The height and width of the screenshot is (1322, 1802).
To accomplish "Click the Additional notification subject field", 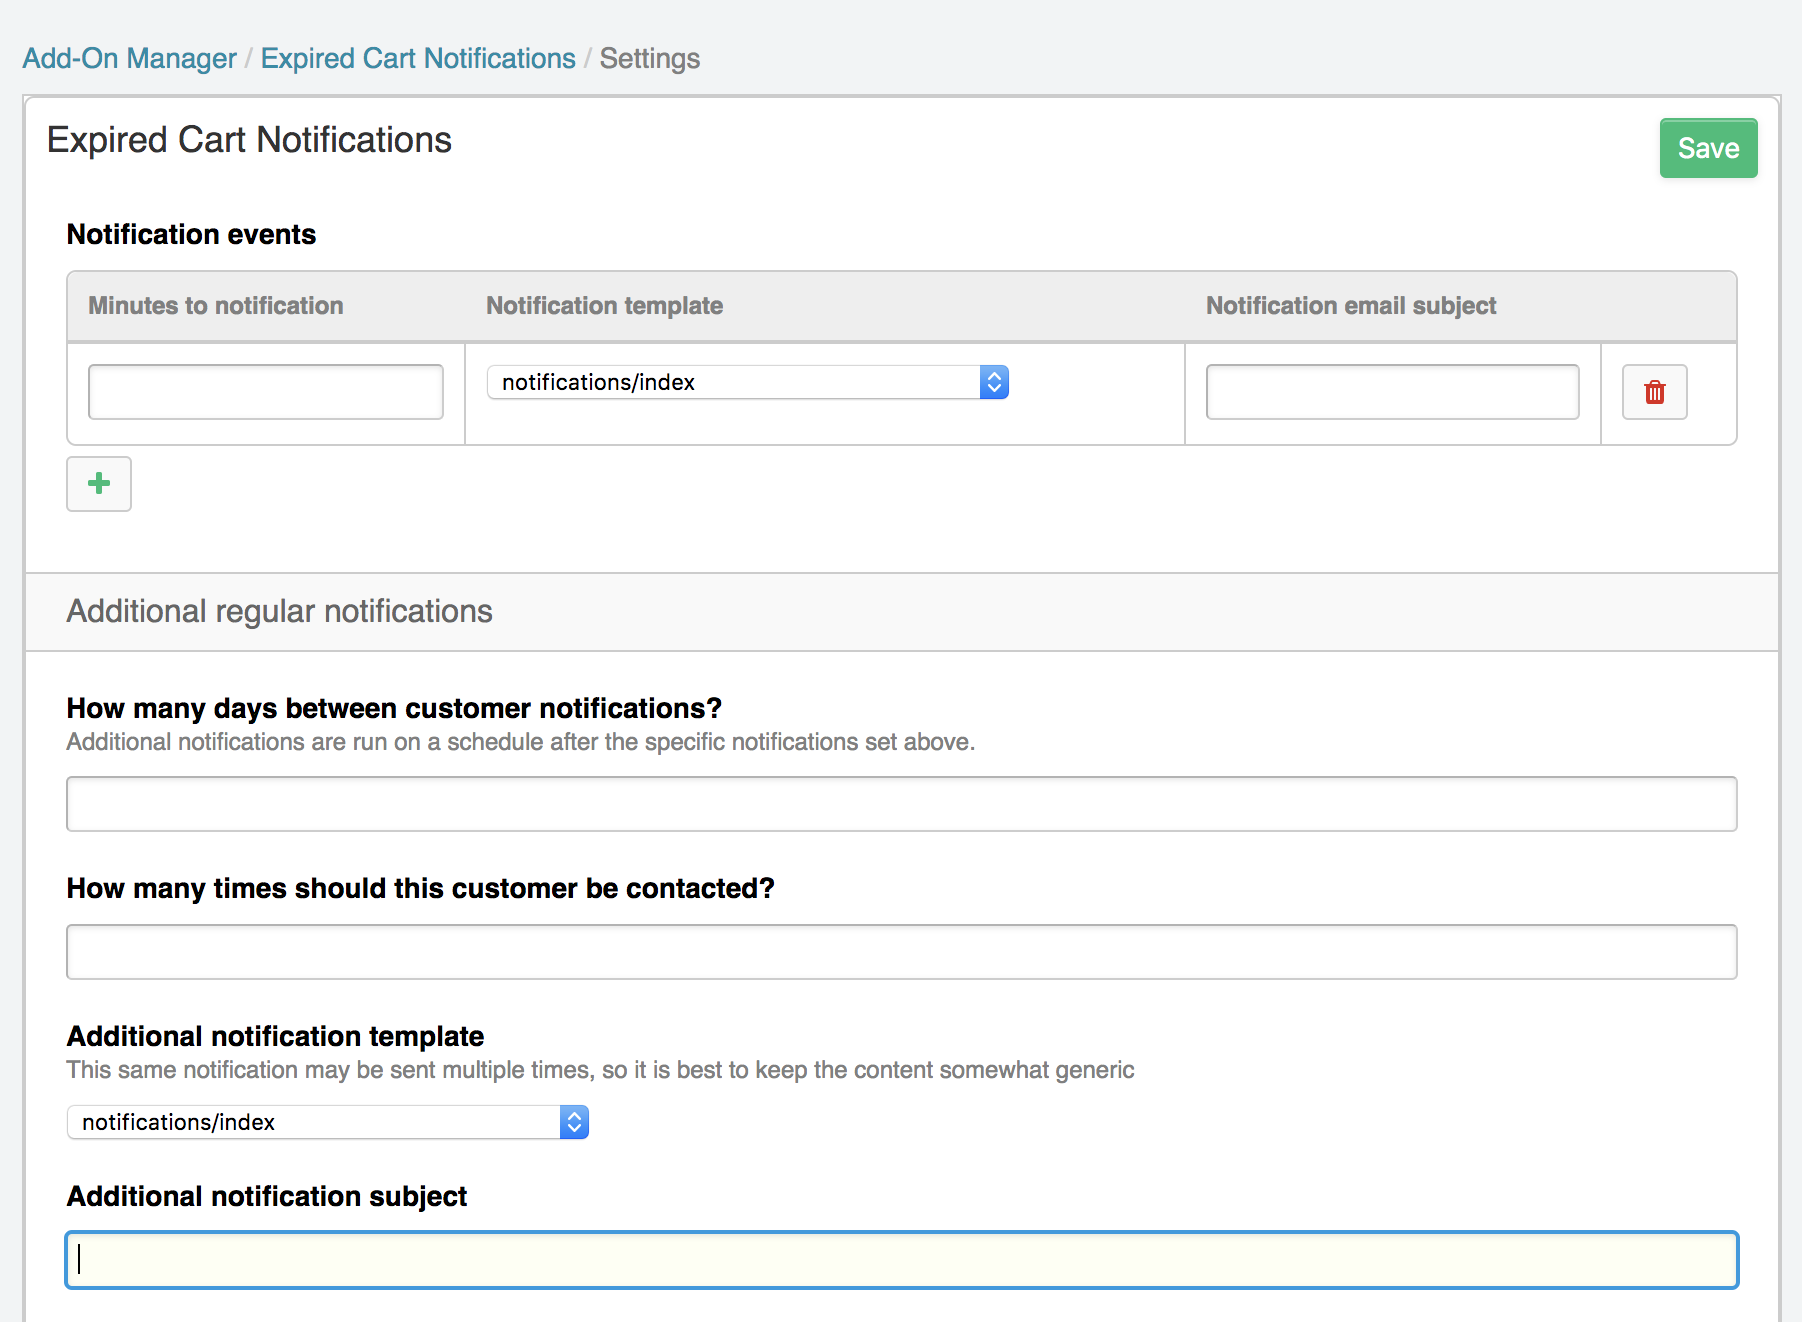I will (902, 1260).
